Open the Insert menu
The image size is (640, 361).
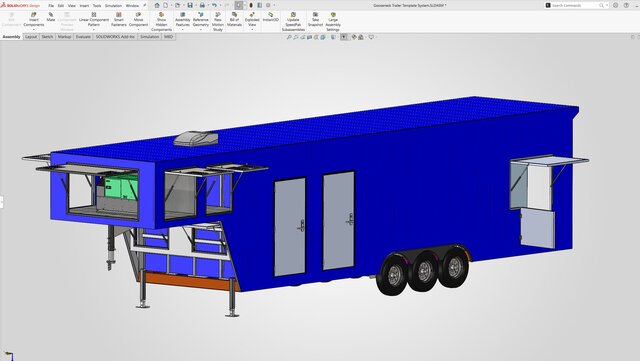(84, 6)
